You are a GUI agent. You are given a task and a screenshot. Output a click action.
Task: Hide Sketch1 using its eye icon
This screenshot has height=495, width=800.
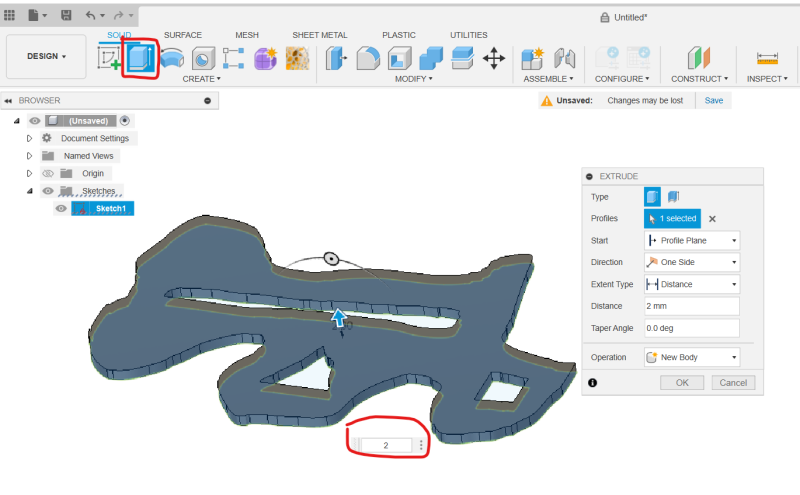[61, 208]
